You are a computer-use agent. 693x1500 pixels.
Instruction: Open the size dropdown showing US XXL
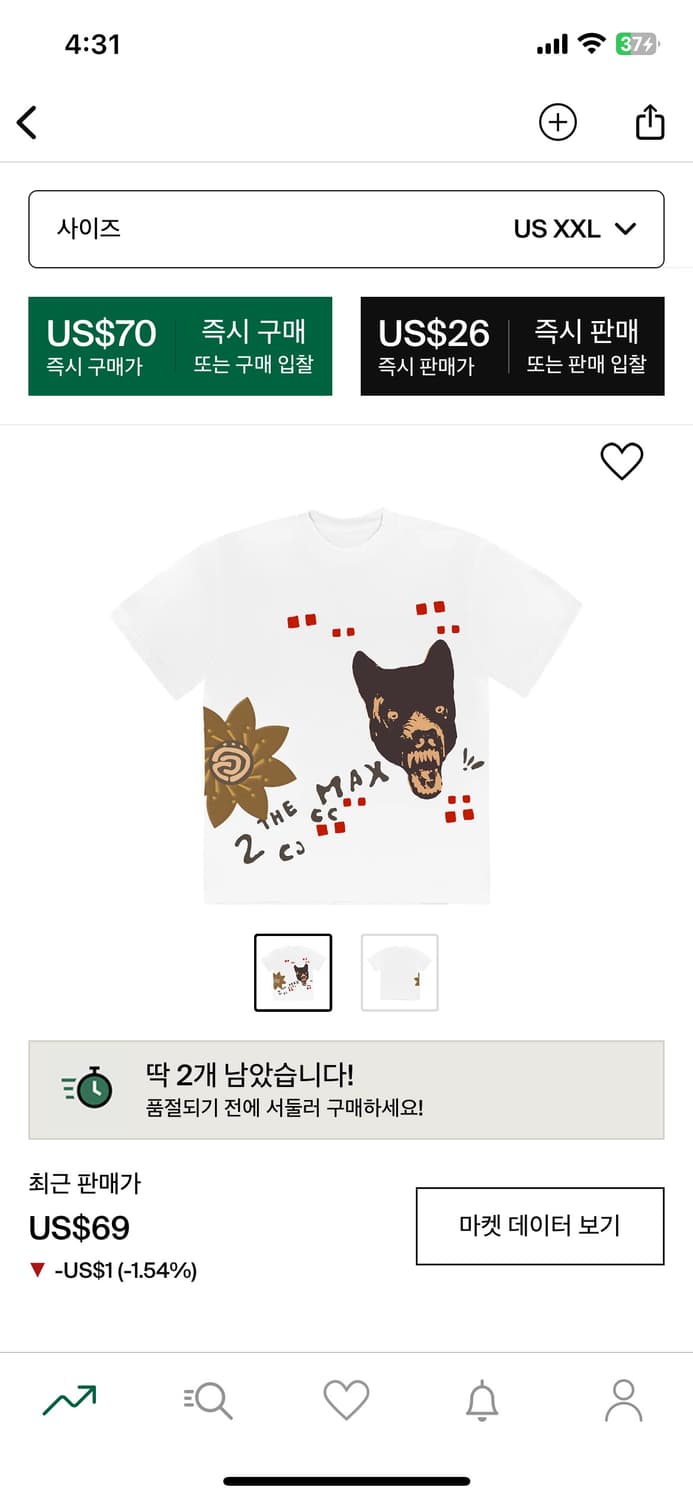[x=346, y=229]
